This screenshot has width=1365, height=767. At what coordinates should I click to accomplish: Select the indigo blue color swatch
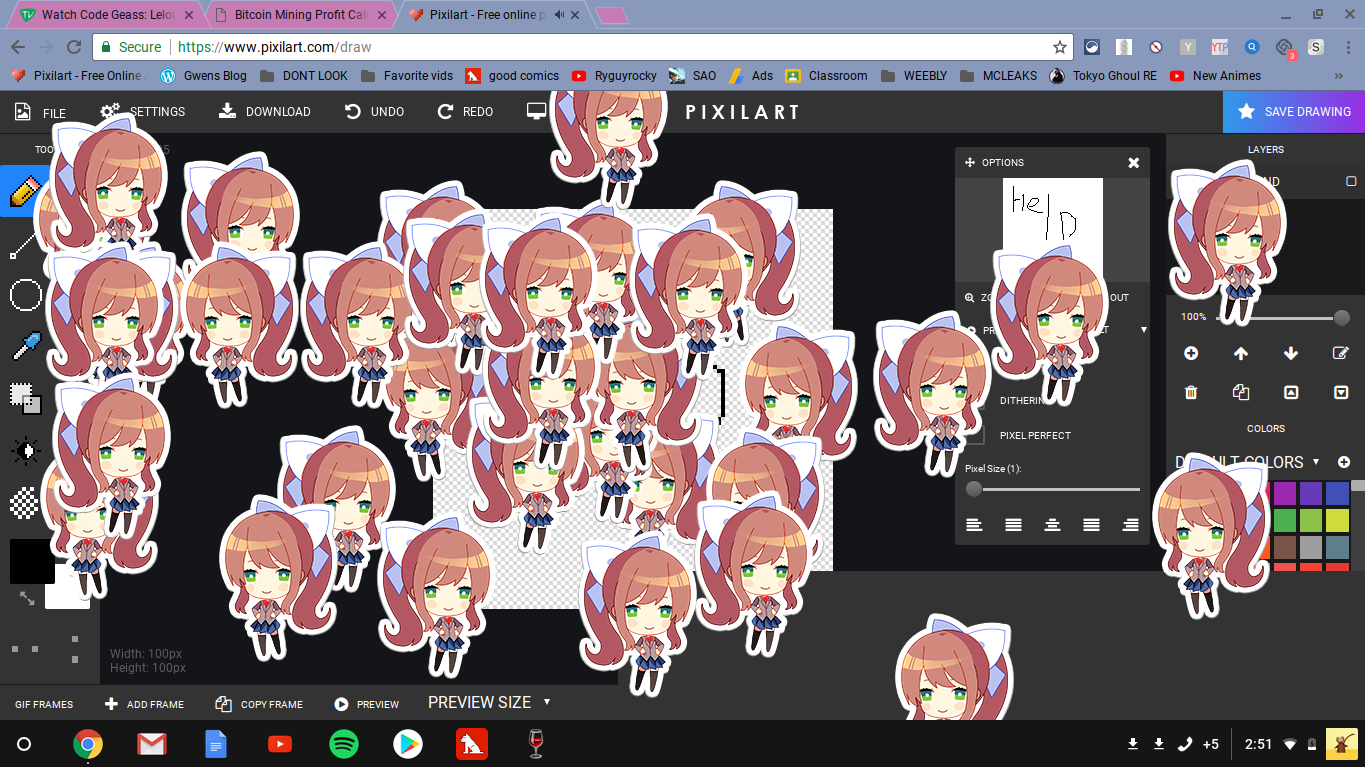(x=1338, y=493)
